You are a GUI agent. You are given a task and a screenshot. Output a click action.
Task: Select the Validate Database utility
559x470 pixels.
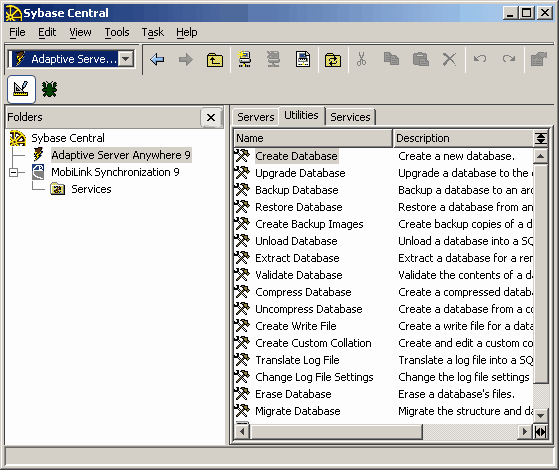(x=299, y=275)
